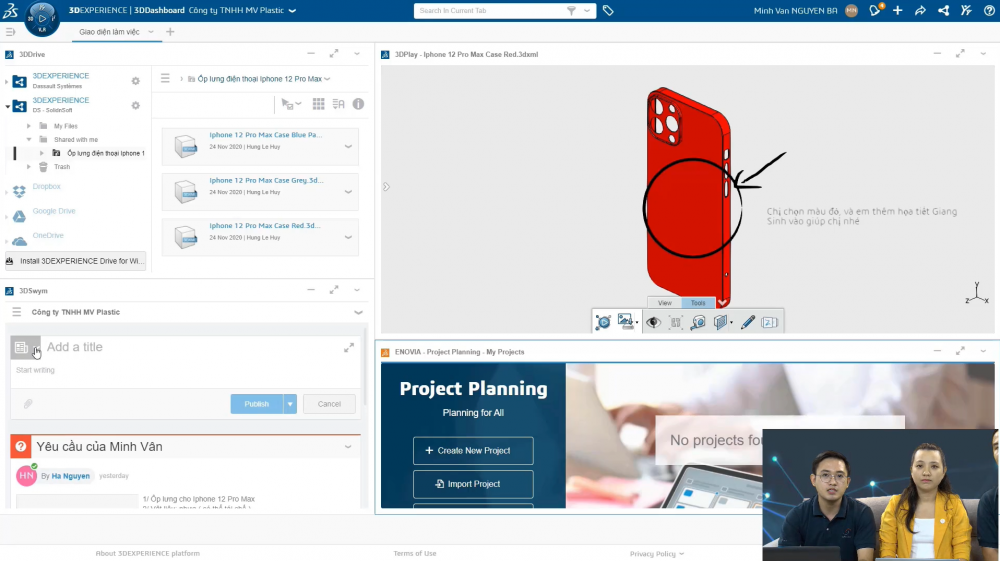Screen dimensions: 1000x561
Task: Click the plus add icon in top bar
Action: tap(897, 10)
